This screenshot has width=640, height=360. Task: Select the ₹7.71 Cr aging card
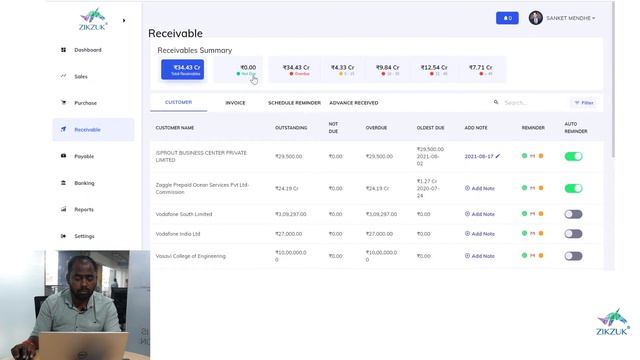click(480, 70)
